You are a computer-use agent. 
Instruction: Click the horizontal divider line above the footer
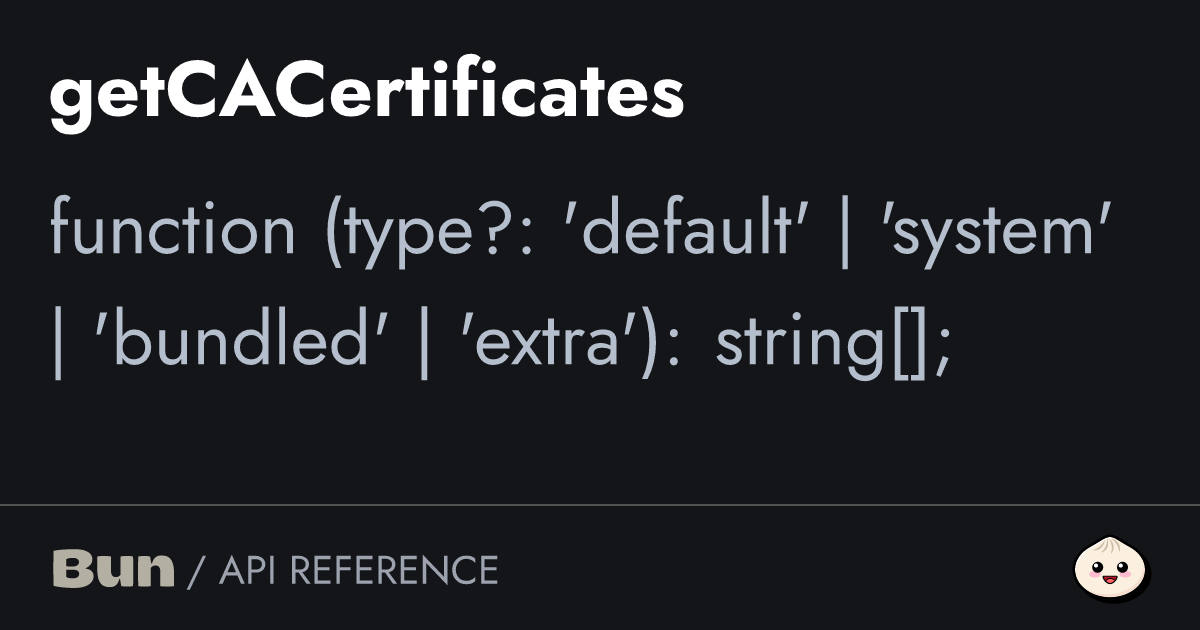[600, 505]
